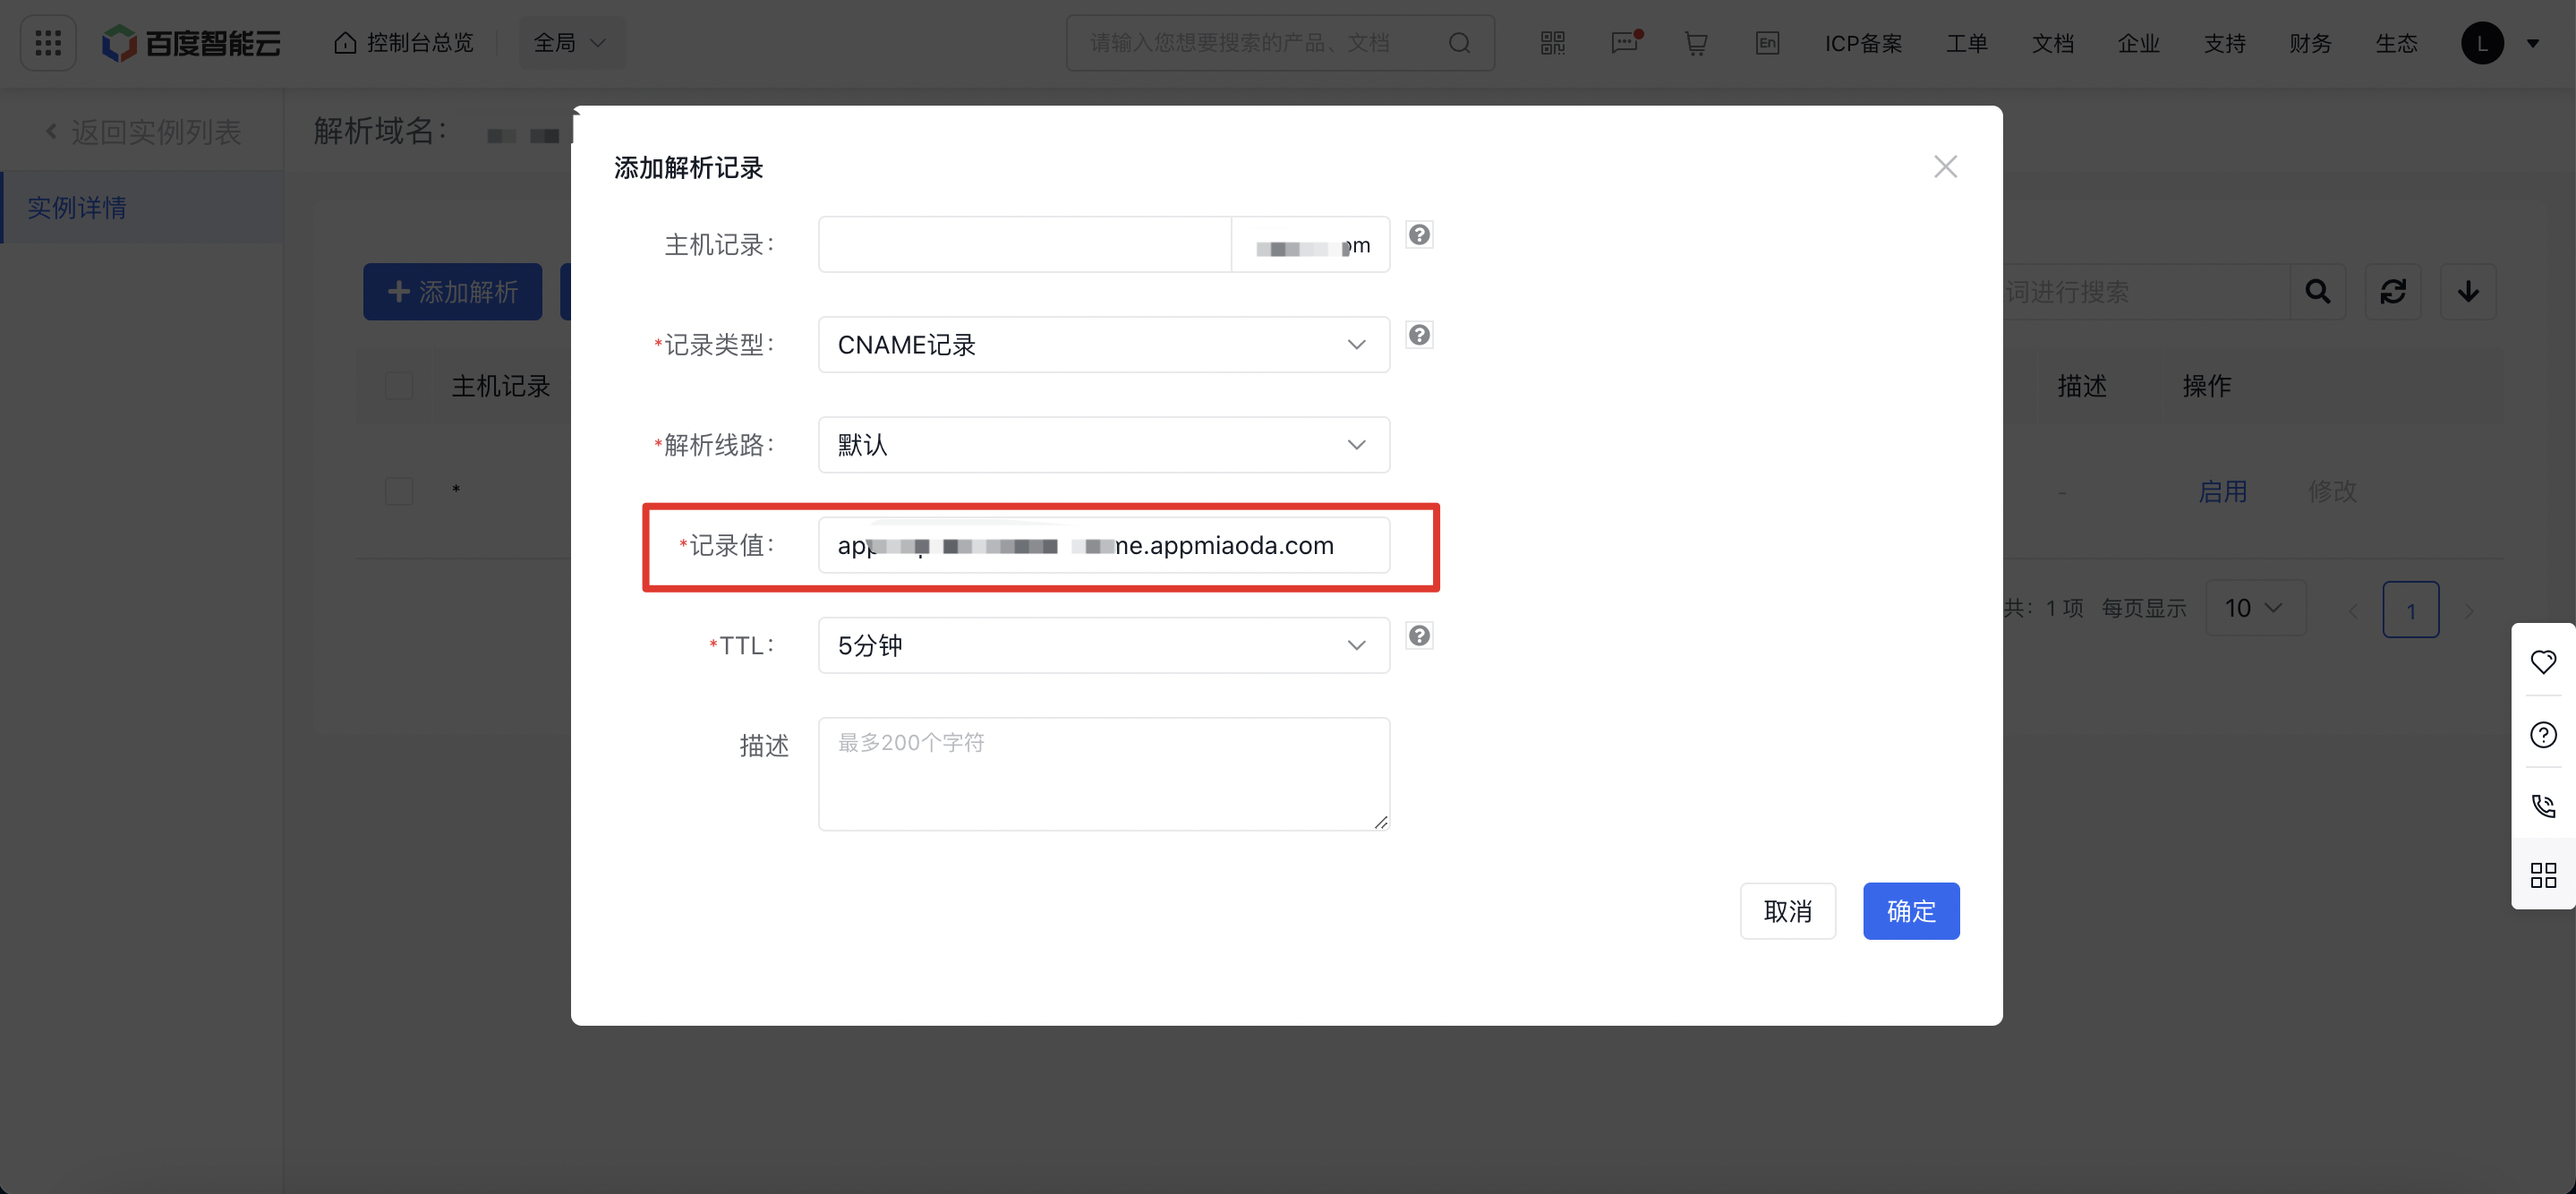This screenshot has width=2576, height=1194.
Task: Click the 确定 confirm button
Action: [1910, 911]
